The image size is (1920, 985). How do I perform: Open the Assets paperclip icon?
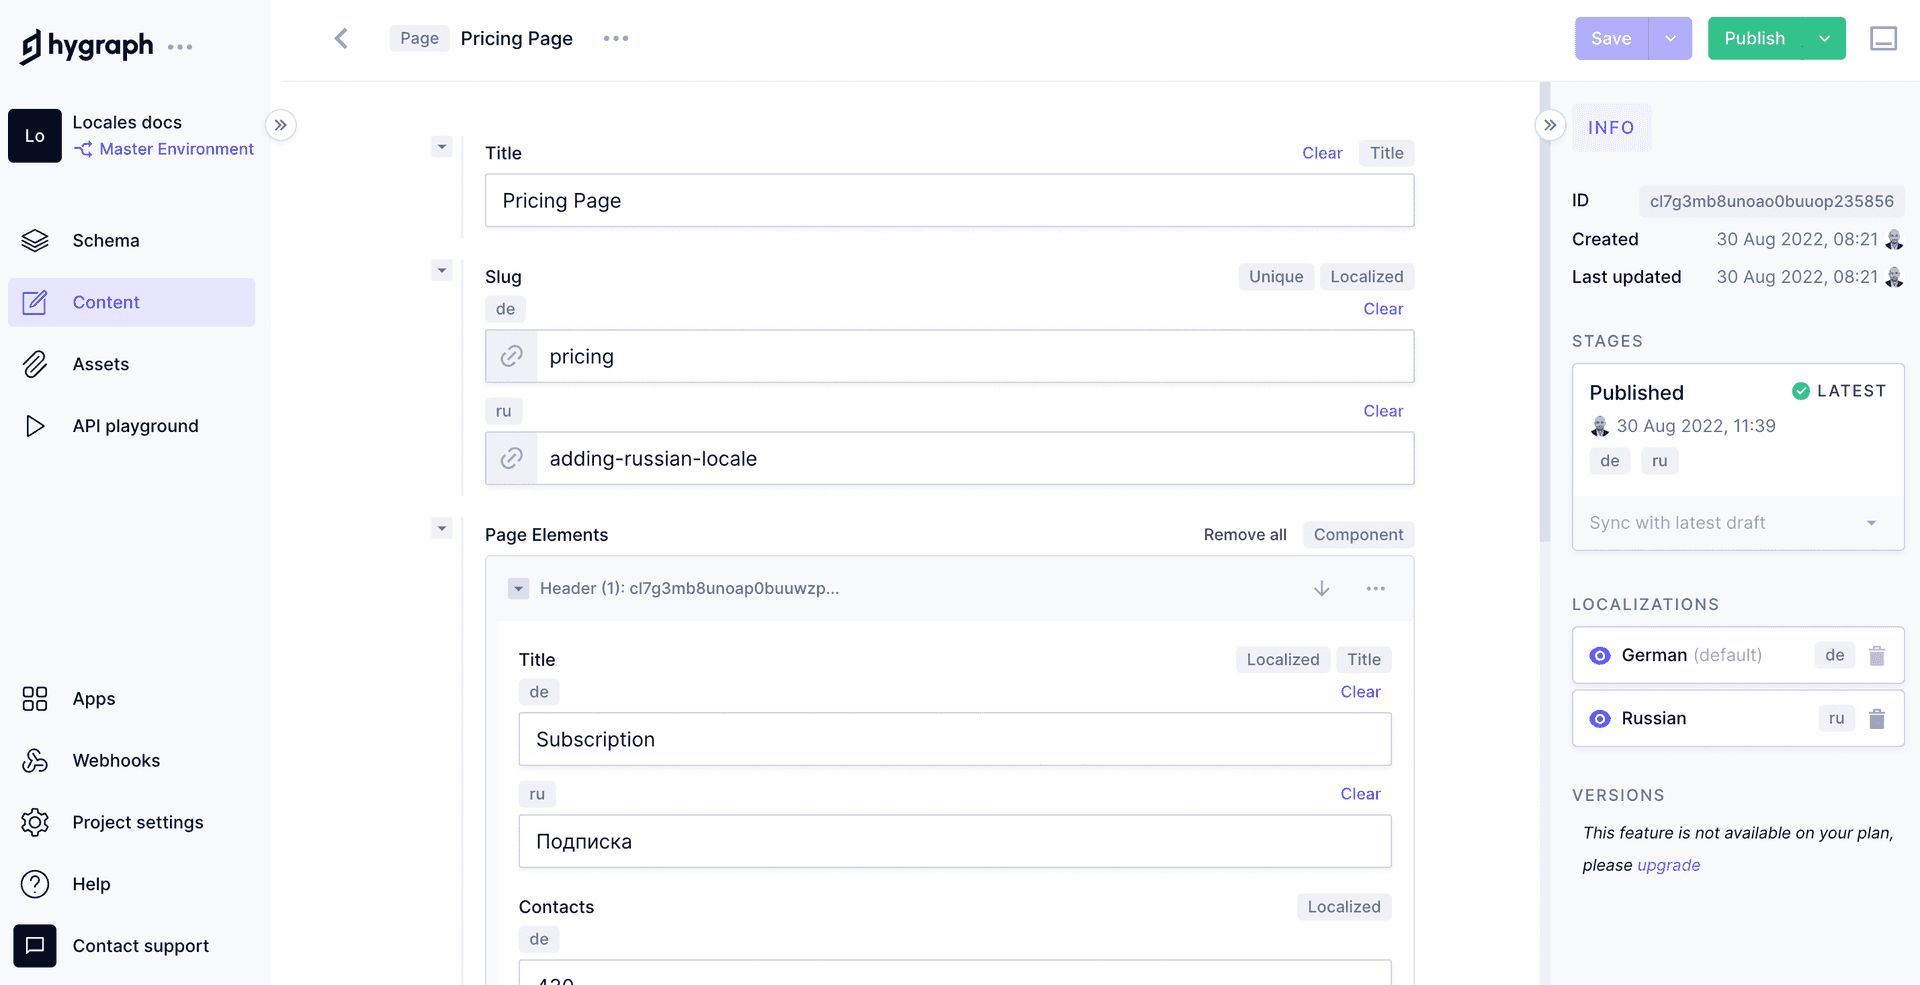point(35,364)
